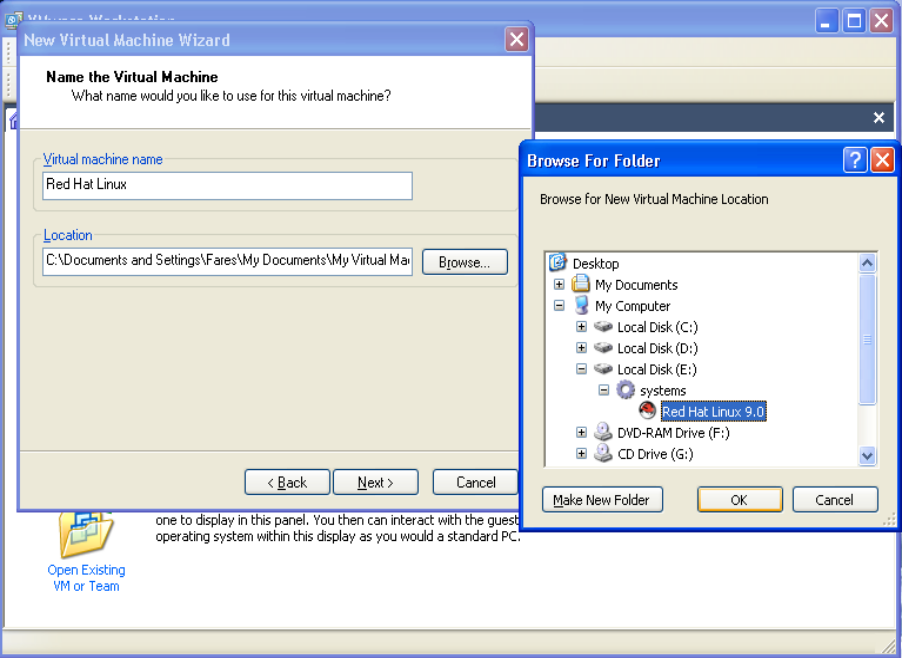This screenshot has width=902, height=658.
Task: Go to the Next wizard step
Action: tap(375, 482)
